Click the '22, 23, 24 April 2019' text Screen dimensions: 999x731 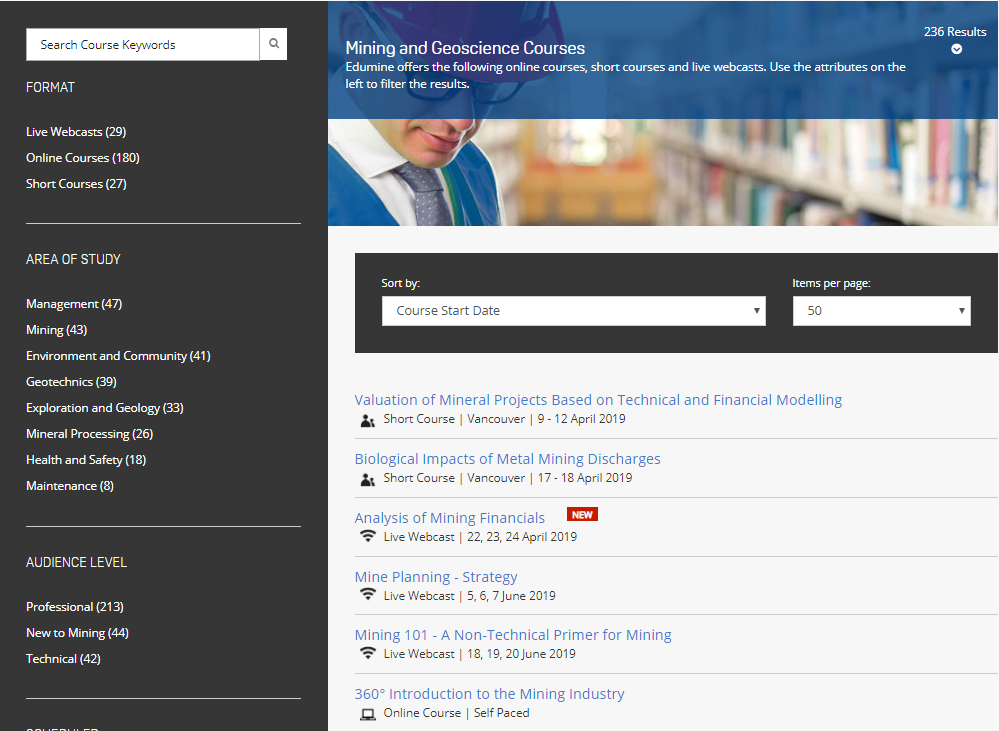point(522,537)
